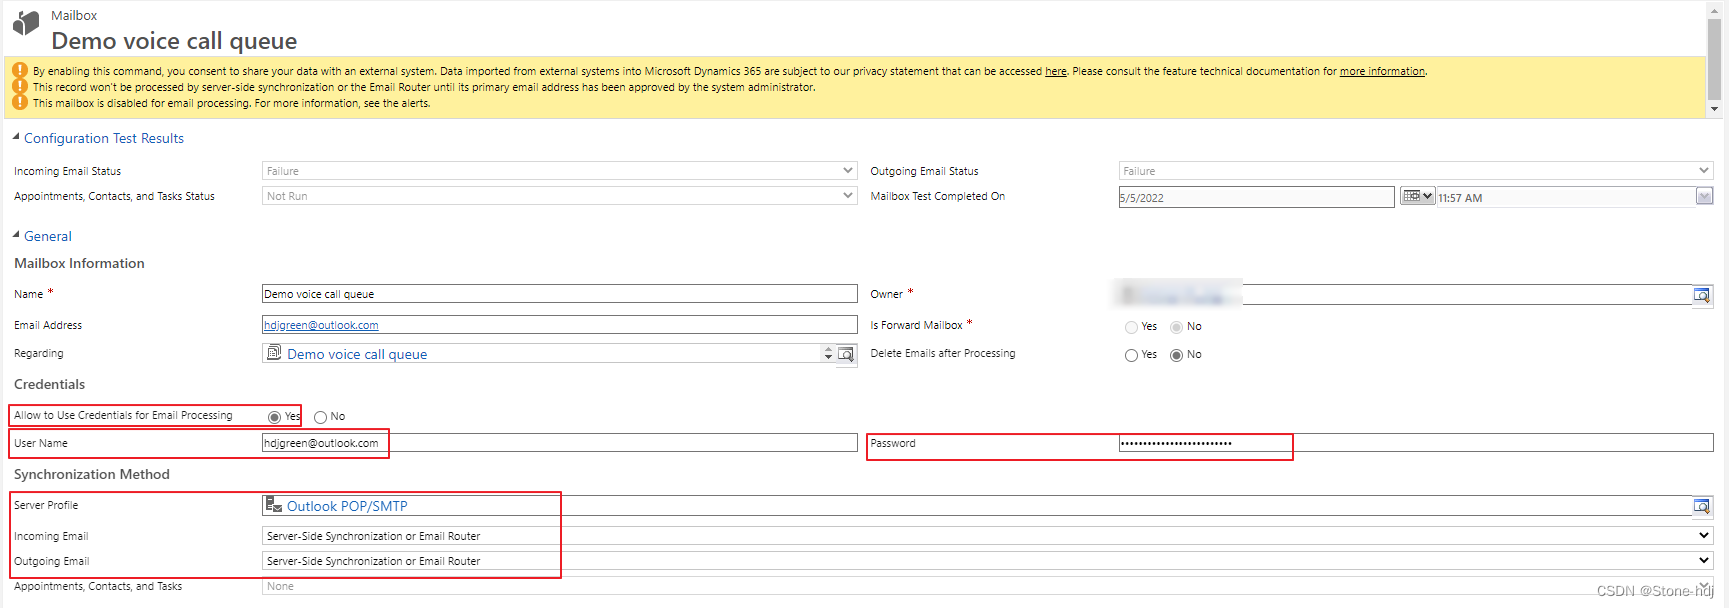Open the calendar date picker icon

pos(1416,196)
